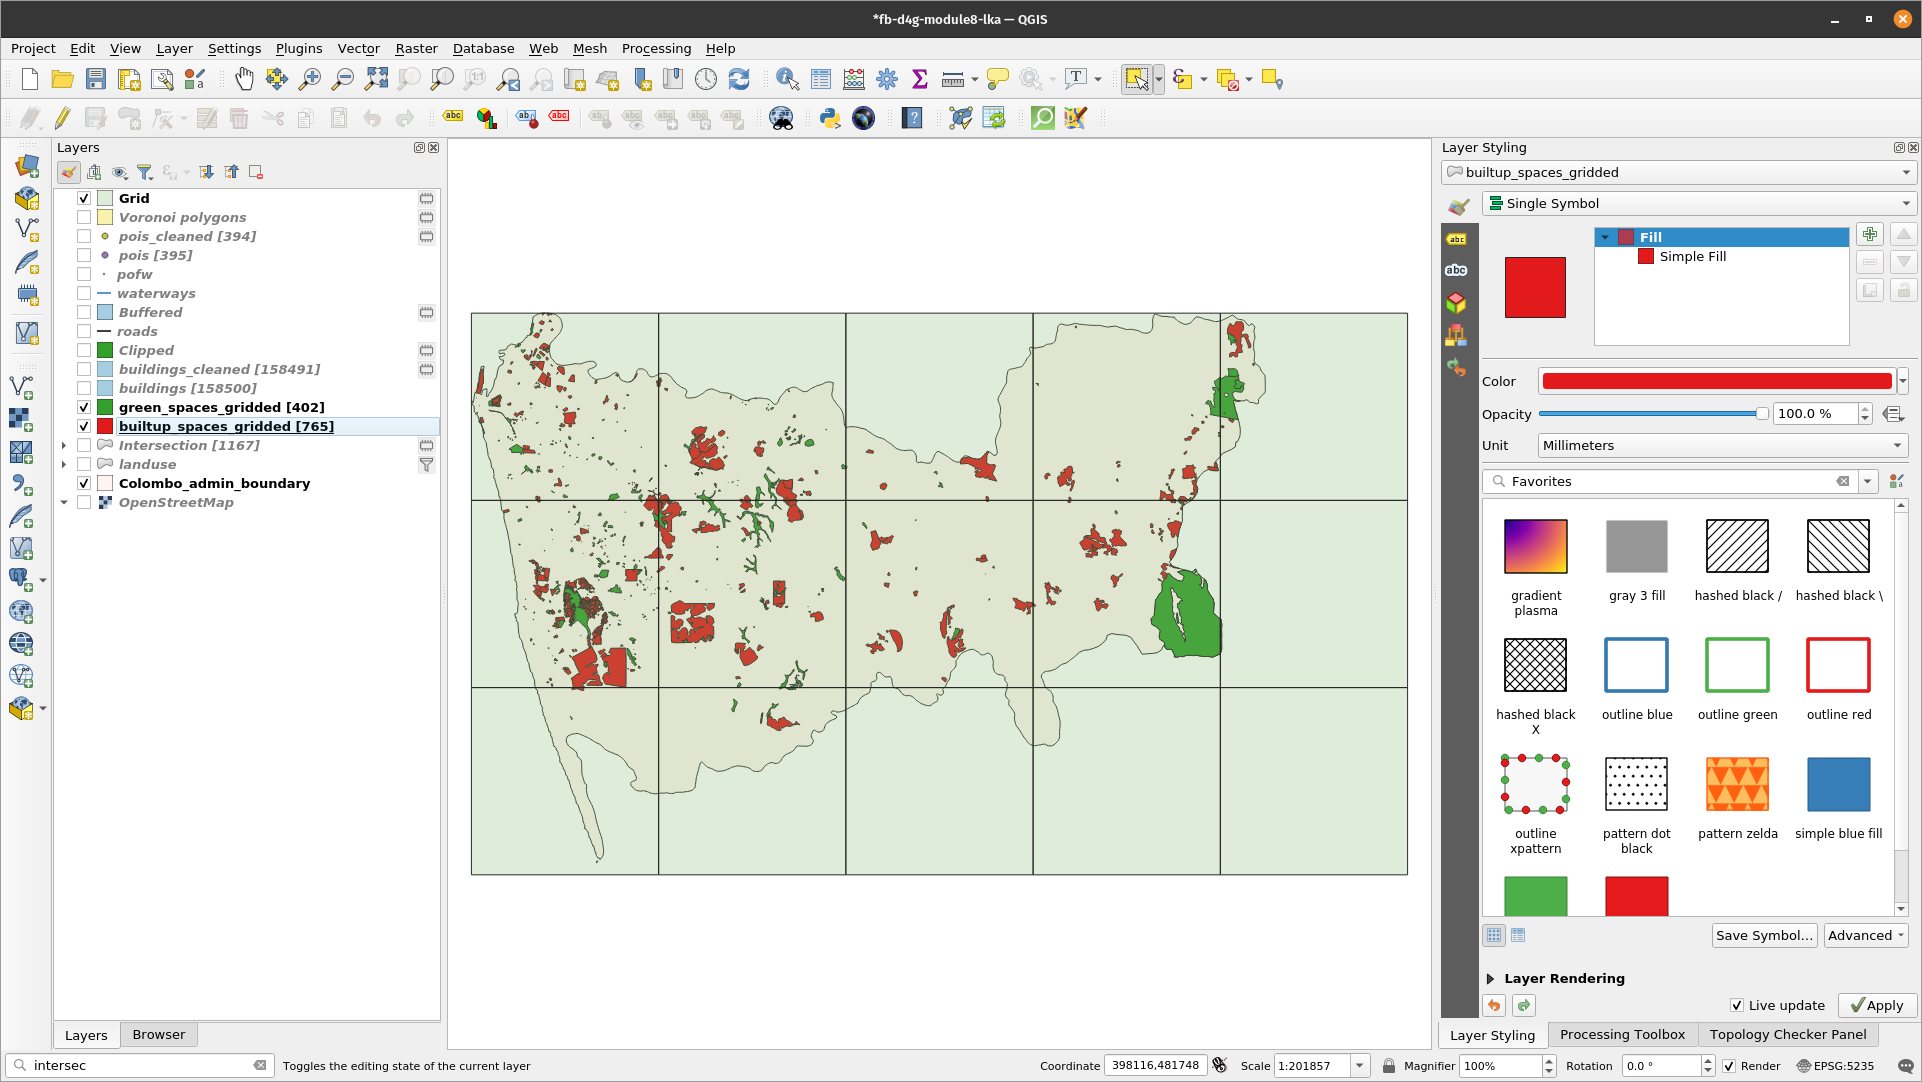Refresh the map canvas
1922x1082 pixels.
739,80
